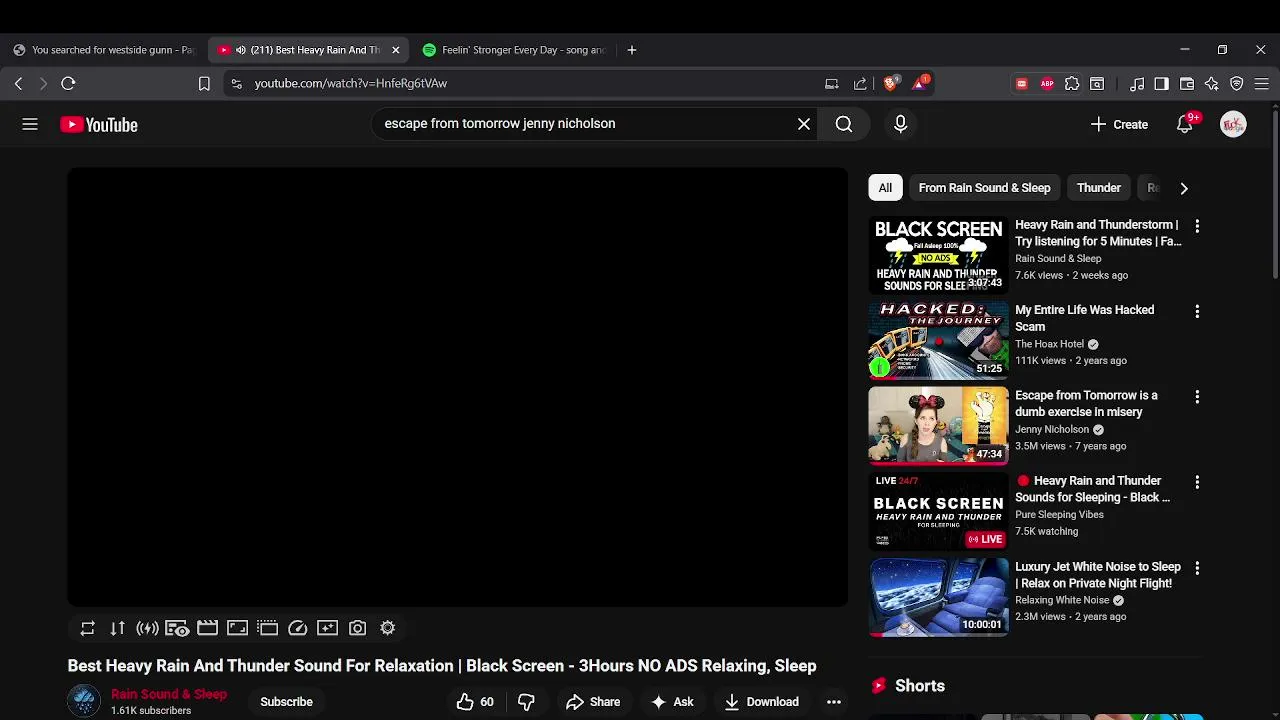
Task: Toggle the loop video icon below the player
Action: point(88,628)
